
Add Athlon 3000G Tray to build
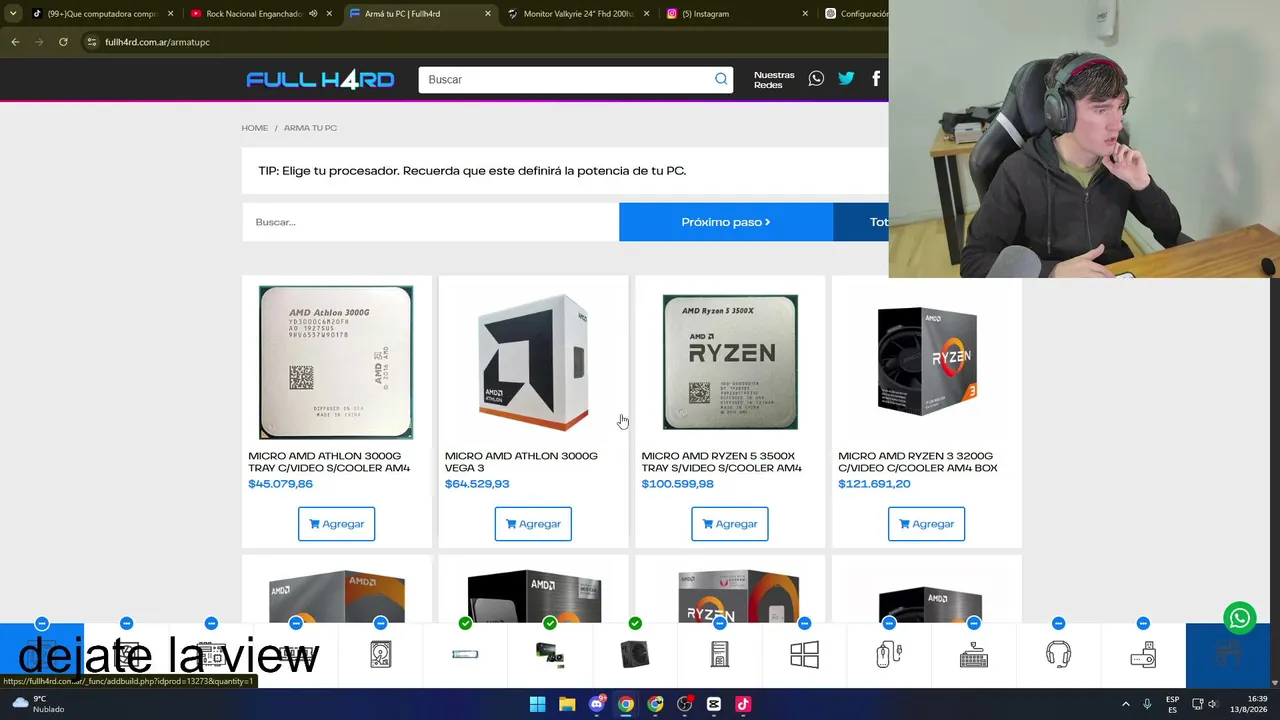336,524
